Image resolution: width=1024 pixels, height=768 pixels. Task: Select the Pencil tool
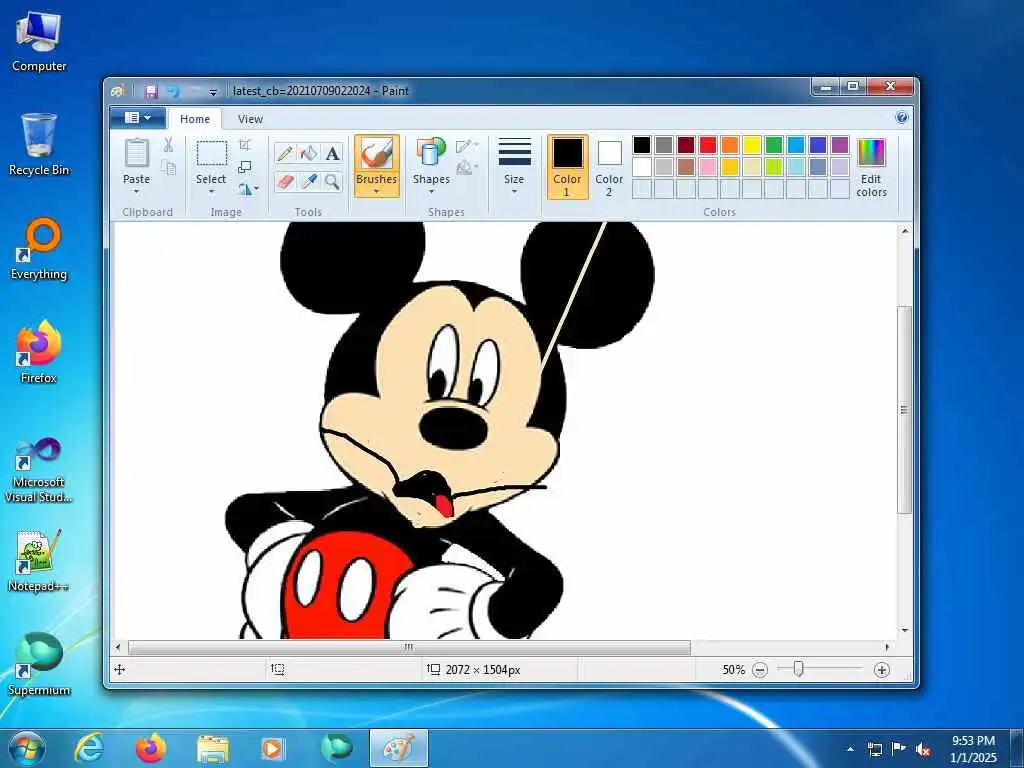[x=285, y=153]
